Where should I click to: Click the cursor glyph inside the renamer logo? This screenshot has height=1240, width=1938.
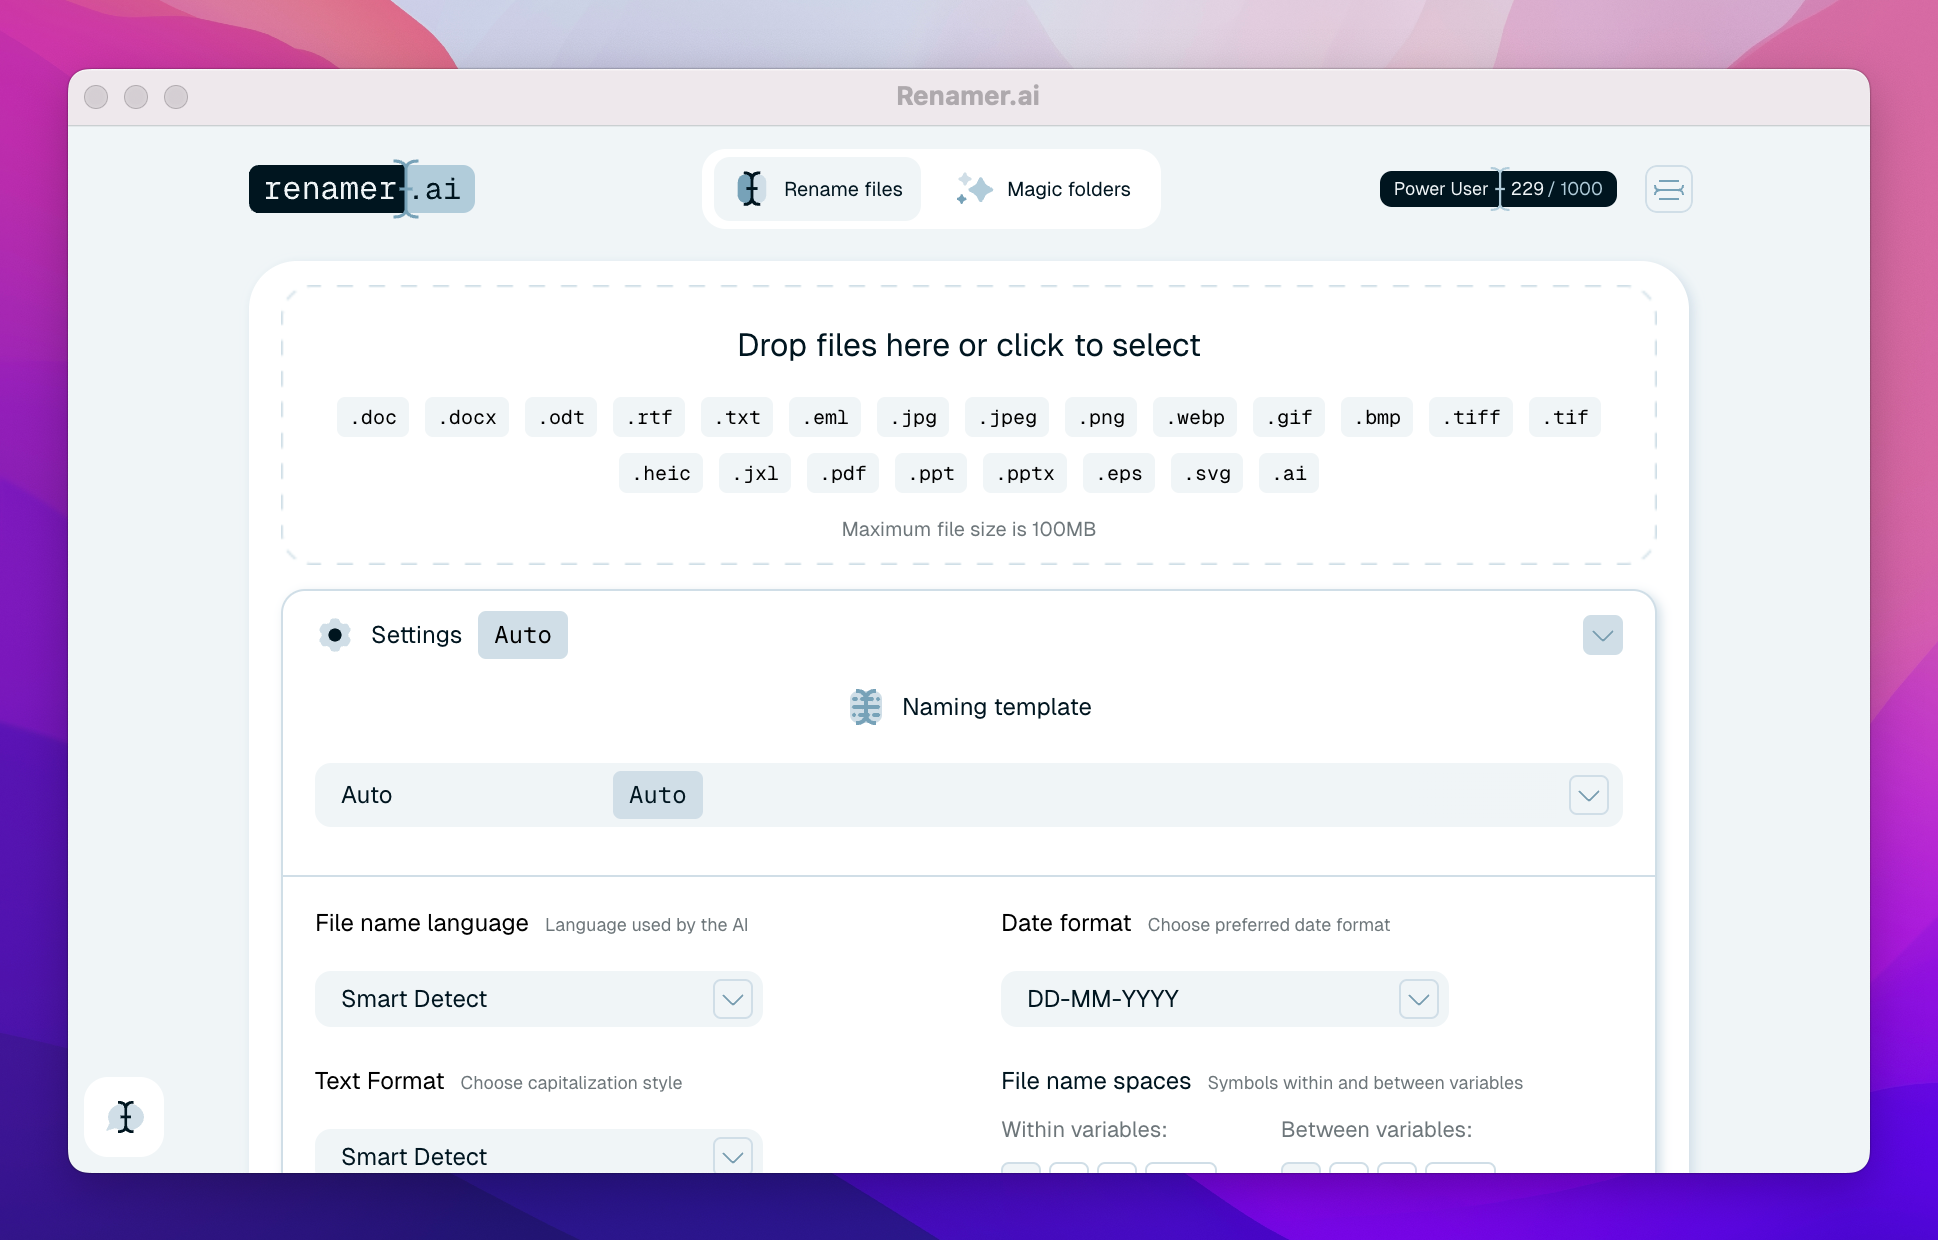coord(403,189)
